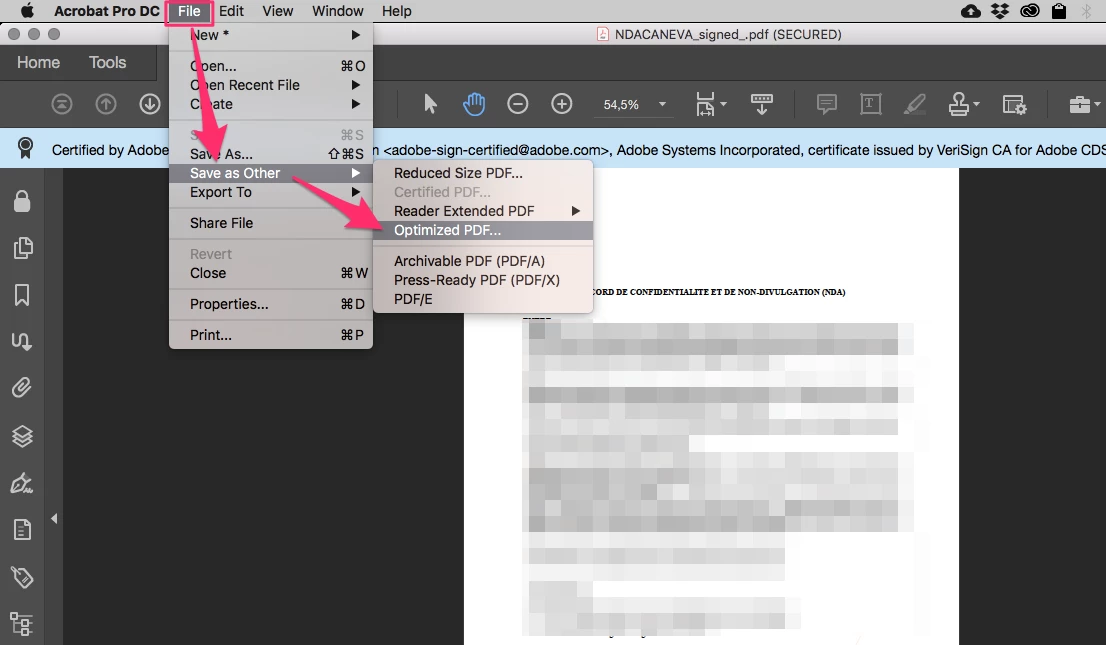
Task: Expand the Export To submenu
Action: [271, 193]
